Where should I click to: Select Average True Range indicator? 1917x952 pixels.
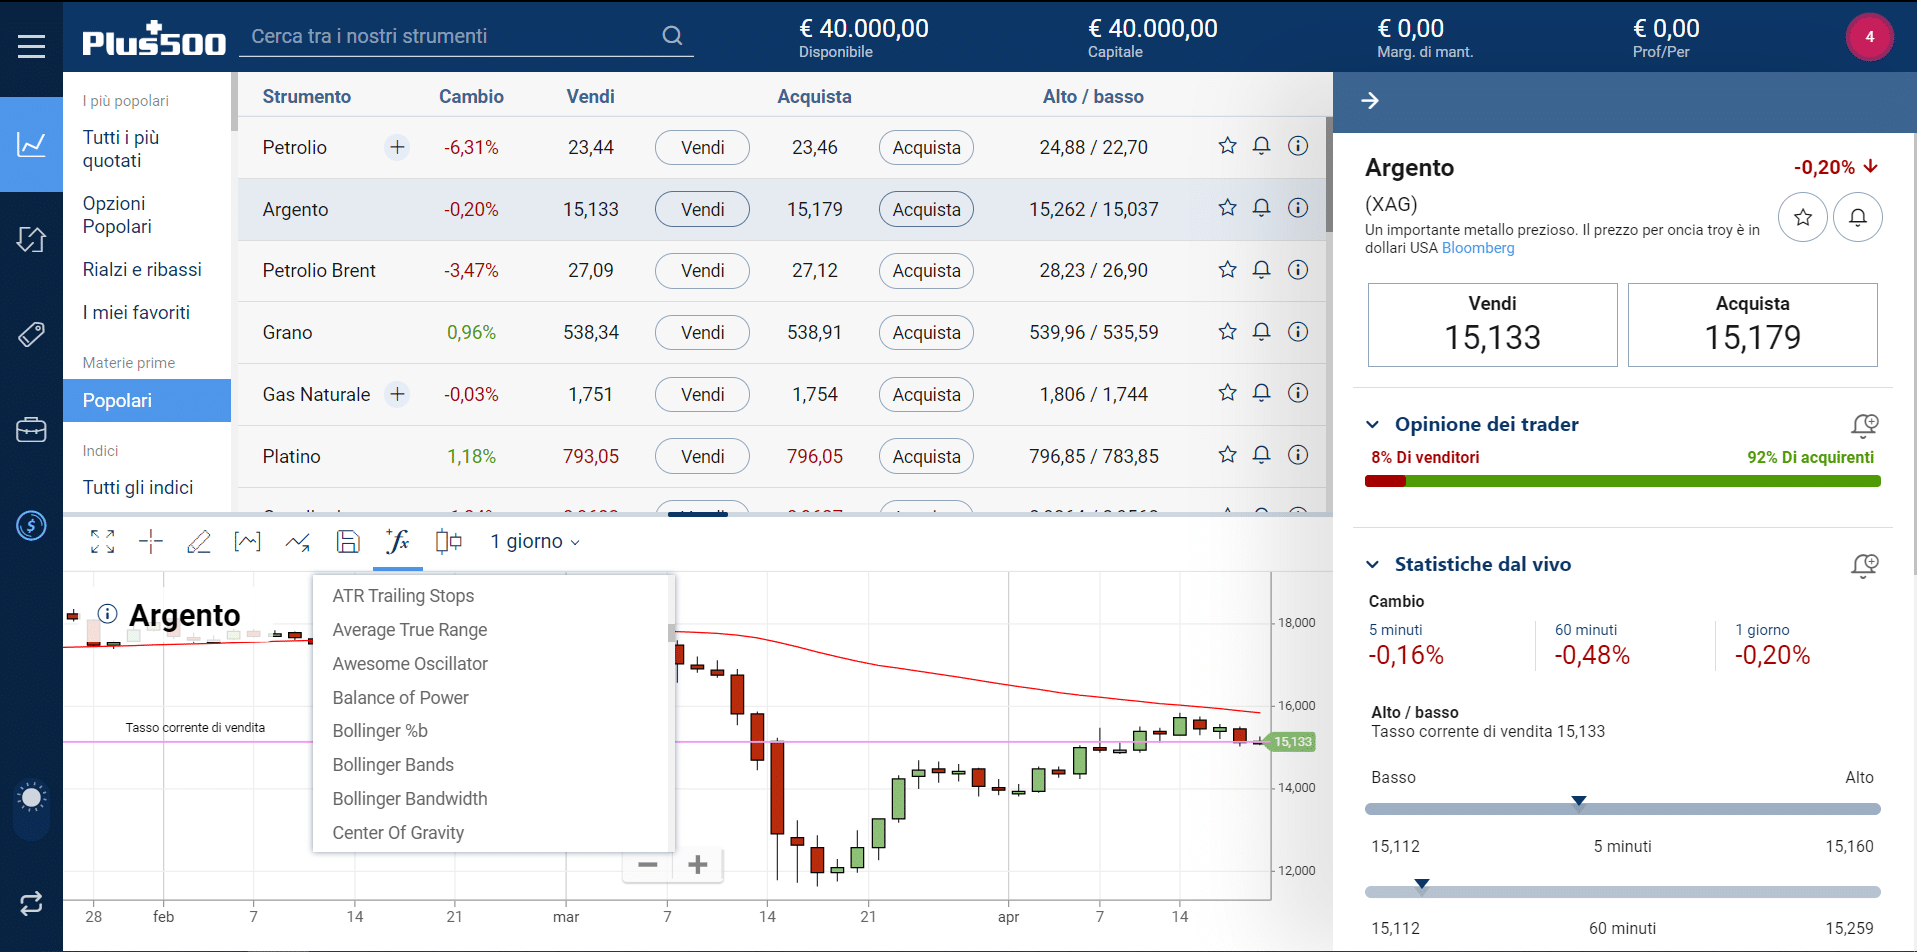pyautogui.click(x=410, y=630)
